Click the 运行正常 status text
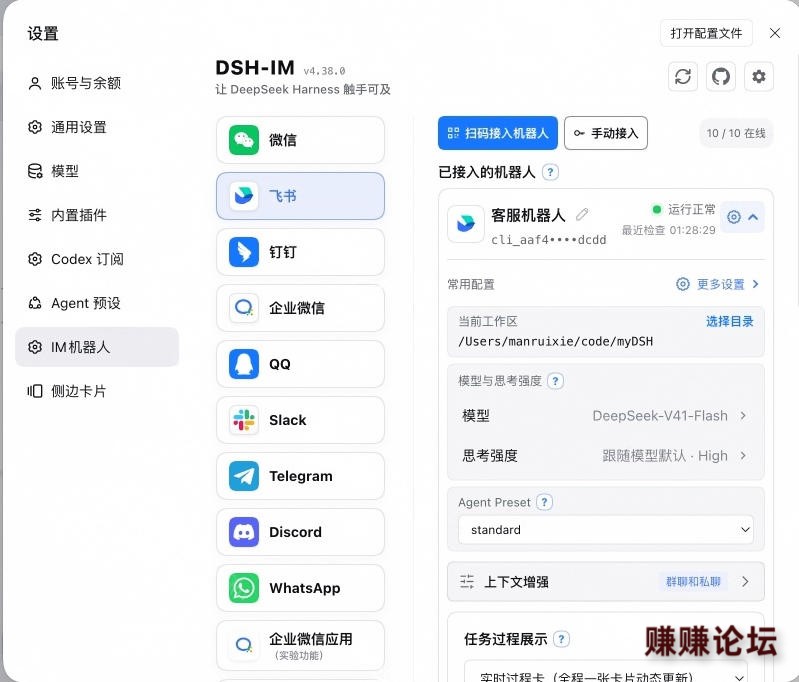This screenshot has height=682, width=799. [x=691, y=209]
